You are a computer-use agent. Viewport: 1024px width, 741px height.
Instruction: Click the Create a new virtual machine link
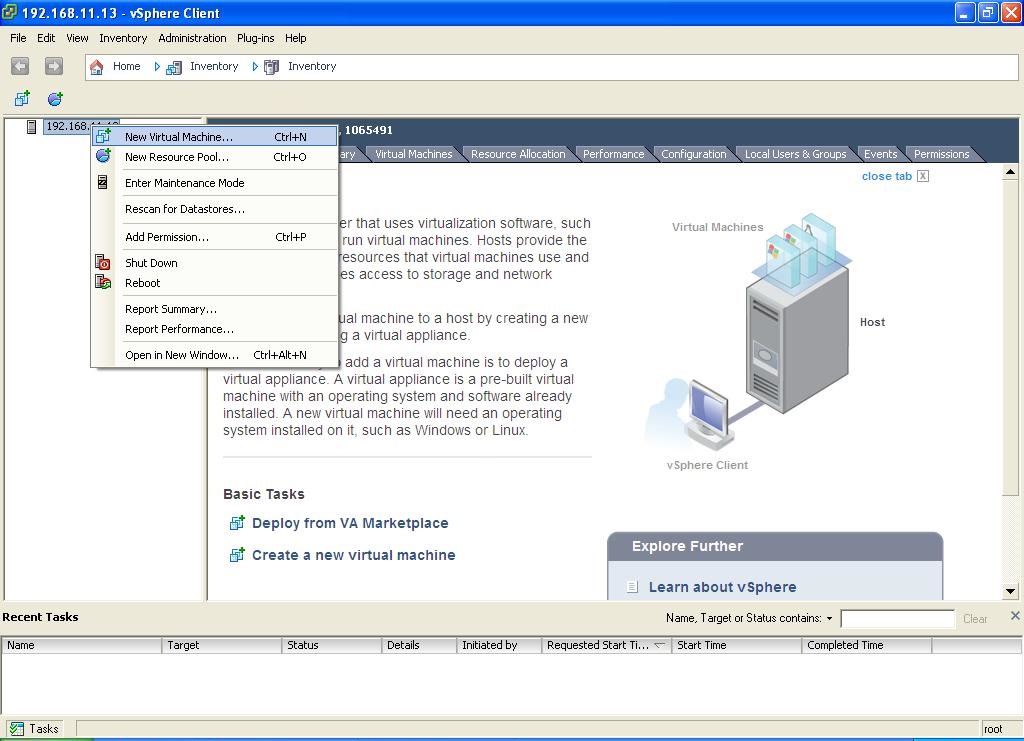pyautogui.click(x=353, y=555)
